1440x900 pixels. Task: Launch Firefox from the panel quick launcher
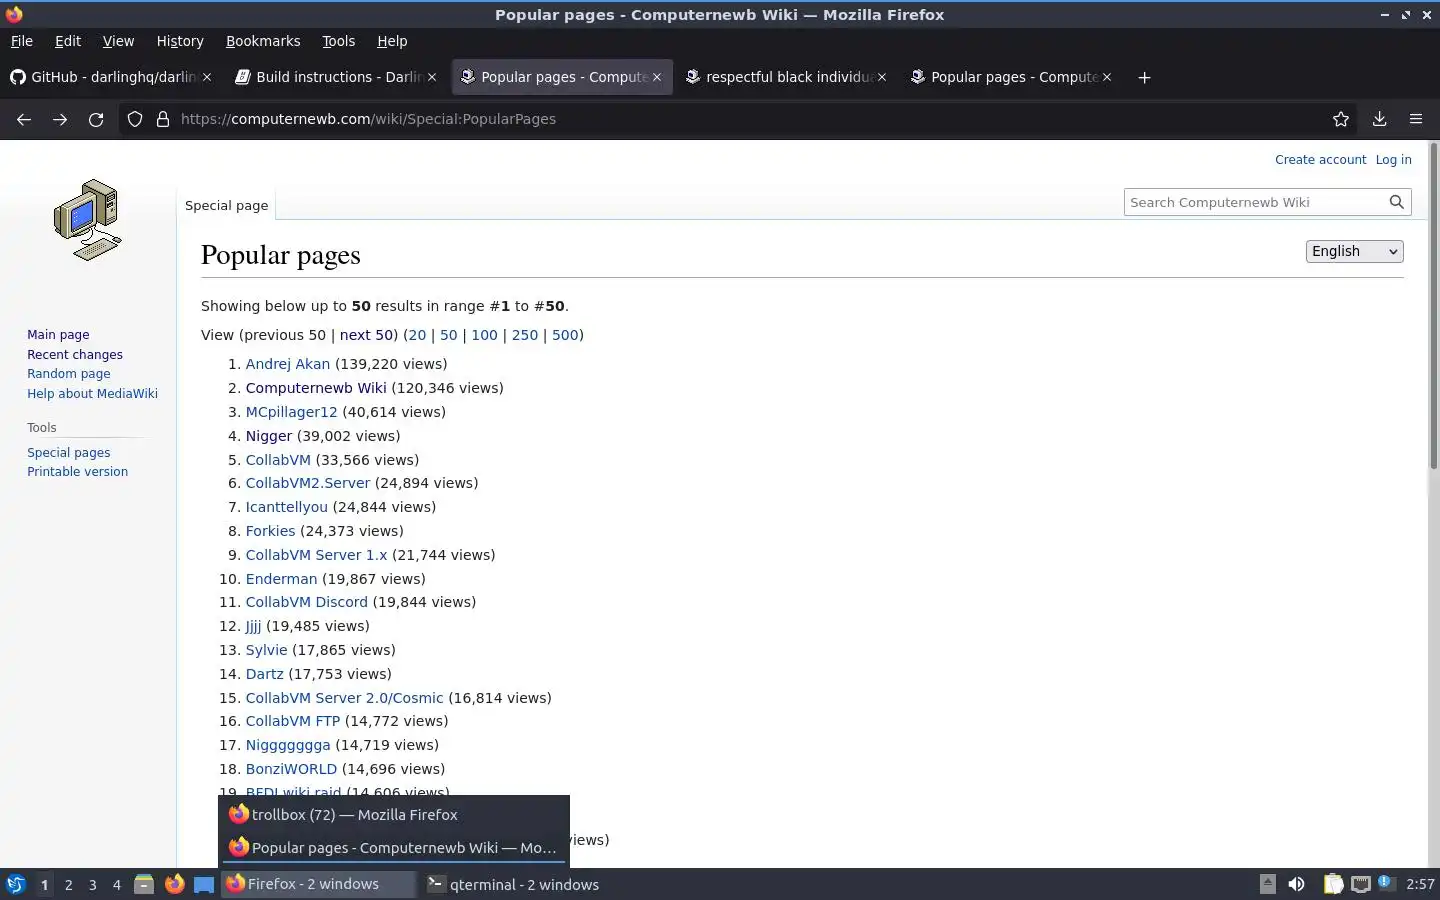point(175,884)
